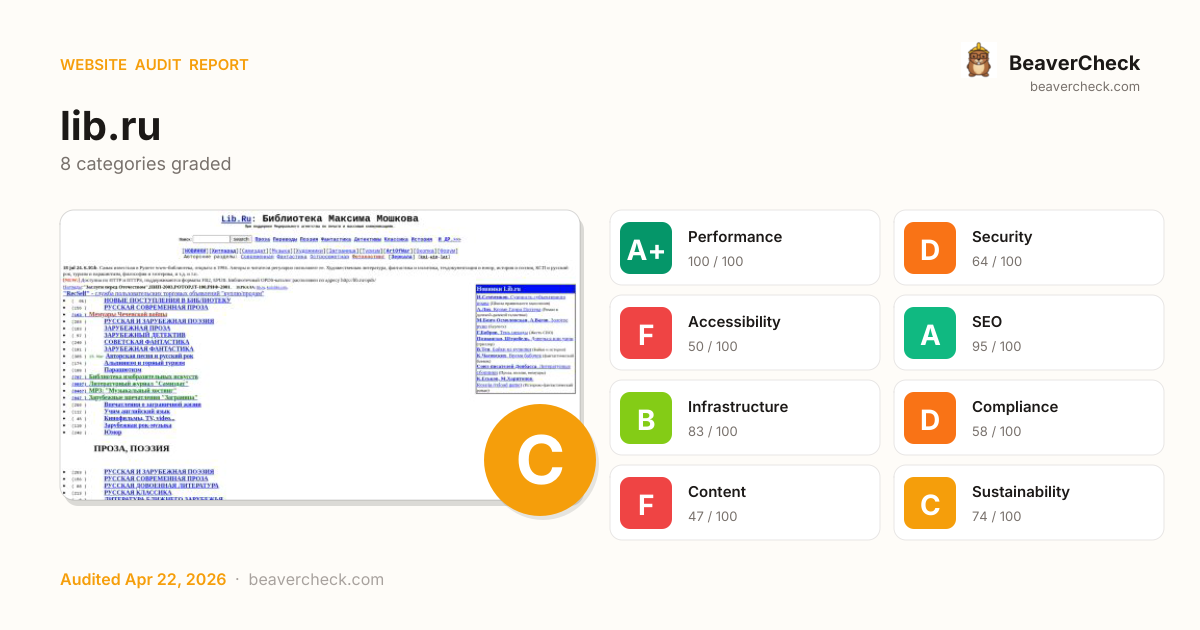
Task: Select the Security 64 / 100 score text
Action: pyautogui.click(x=997, y=262)
